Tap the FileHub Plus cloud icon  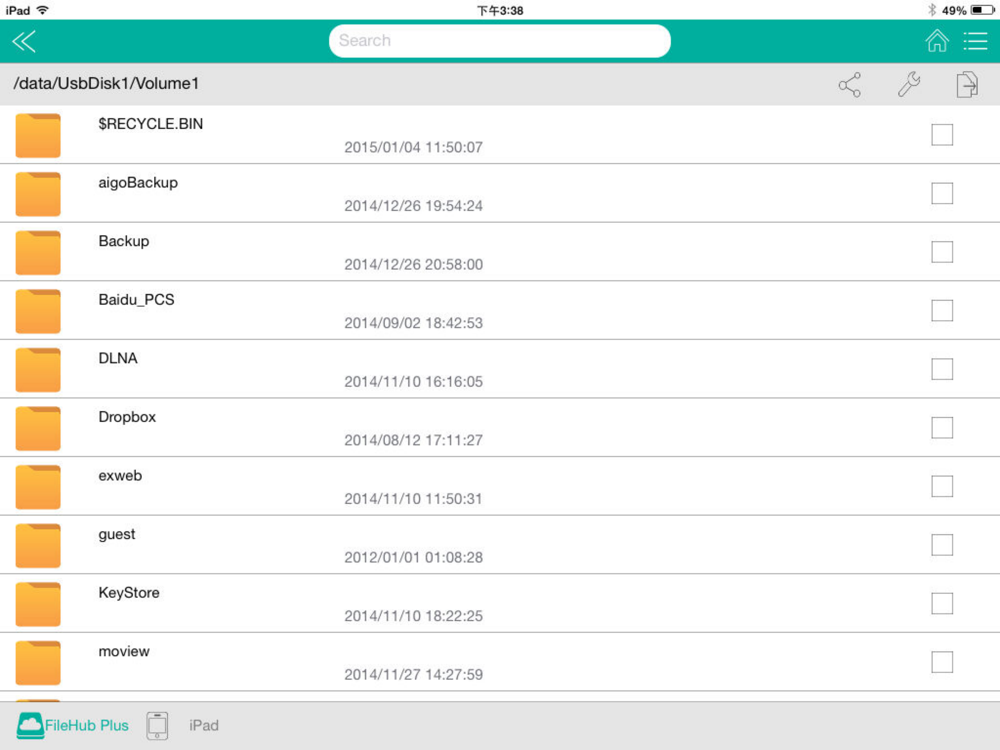click(x=30, y=726)
